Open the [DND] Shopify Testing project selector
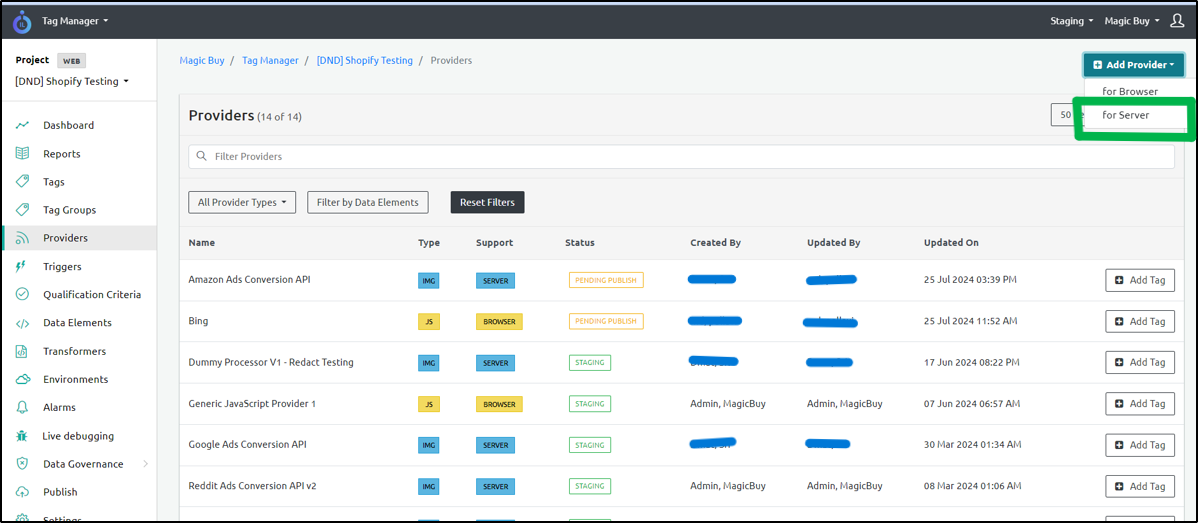 coord(72,81)
